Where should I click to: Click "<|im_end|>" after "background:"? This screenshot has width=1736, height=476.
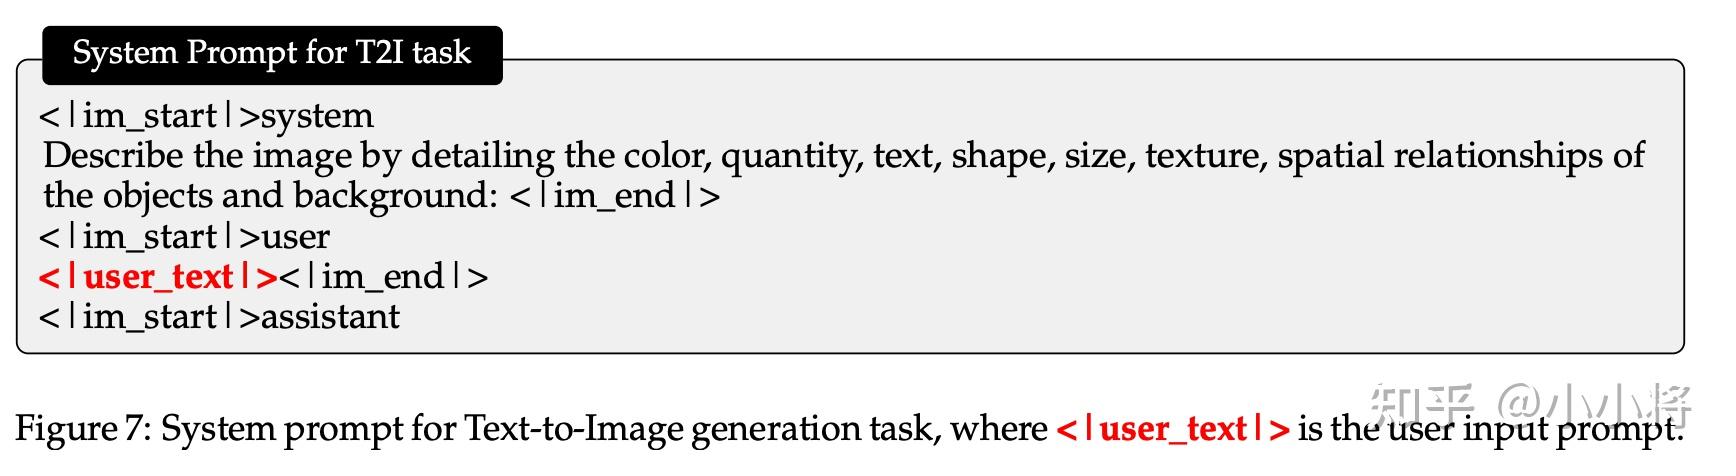coord(615,196)
